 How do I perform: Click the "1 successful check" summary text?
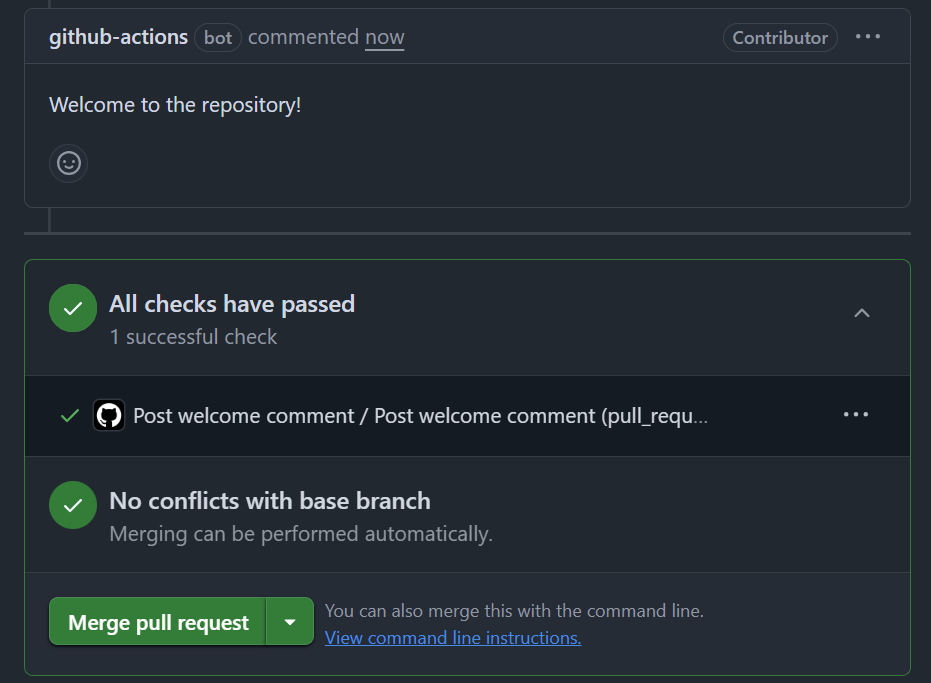[x=193, y=337]
